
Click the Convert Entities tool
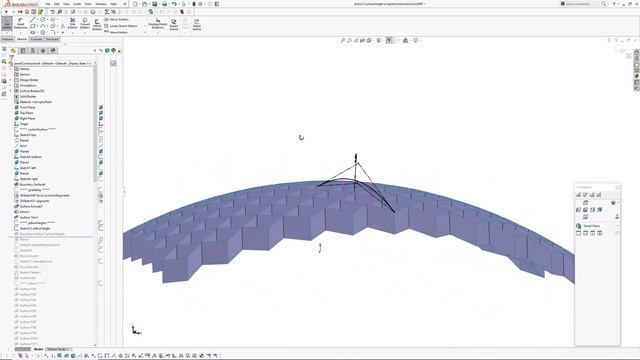(x=85, y=23)
